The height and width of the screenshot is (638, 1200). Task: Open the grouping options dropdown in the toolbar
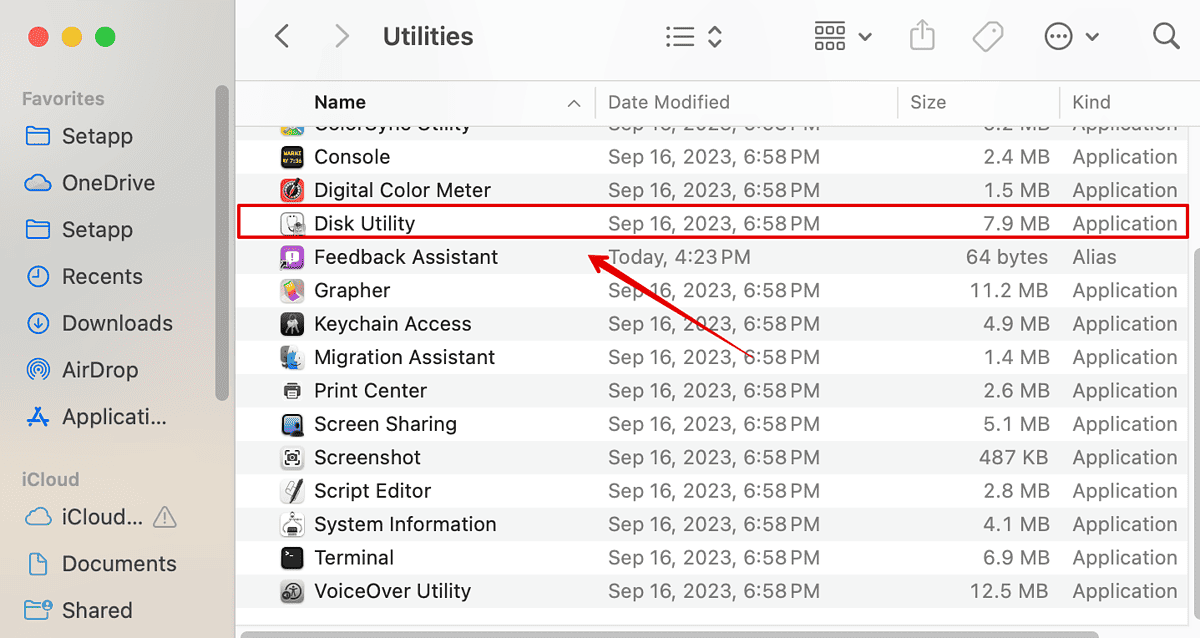tap(843, 35)
